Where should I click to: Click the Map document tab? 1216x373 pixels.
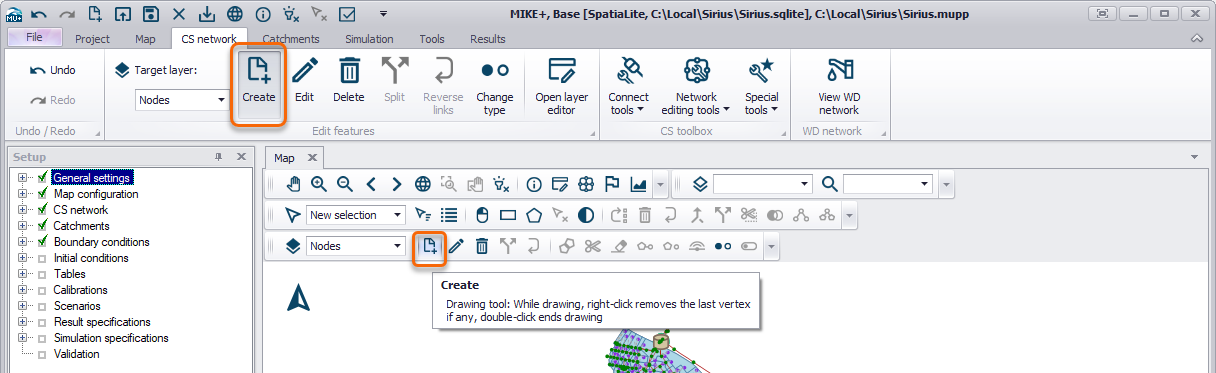tap(285, 158)
